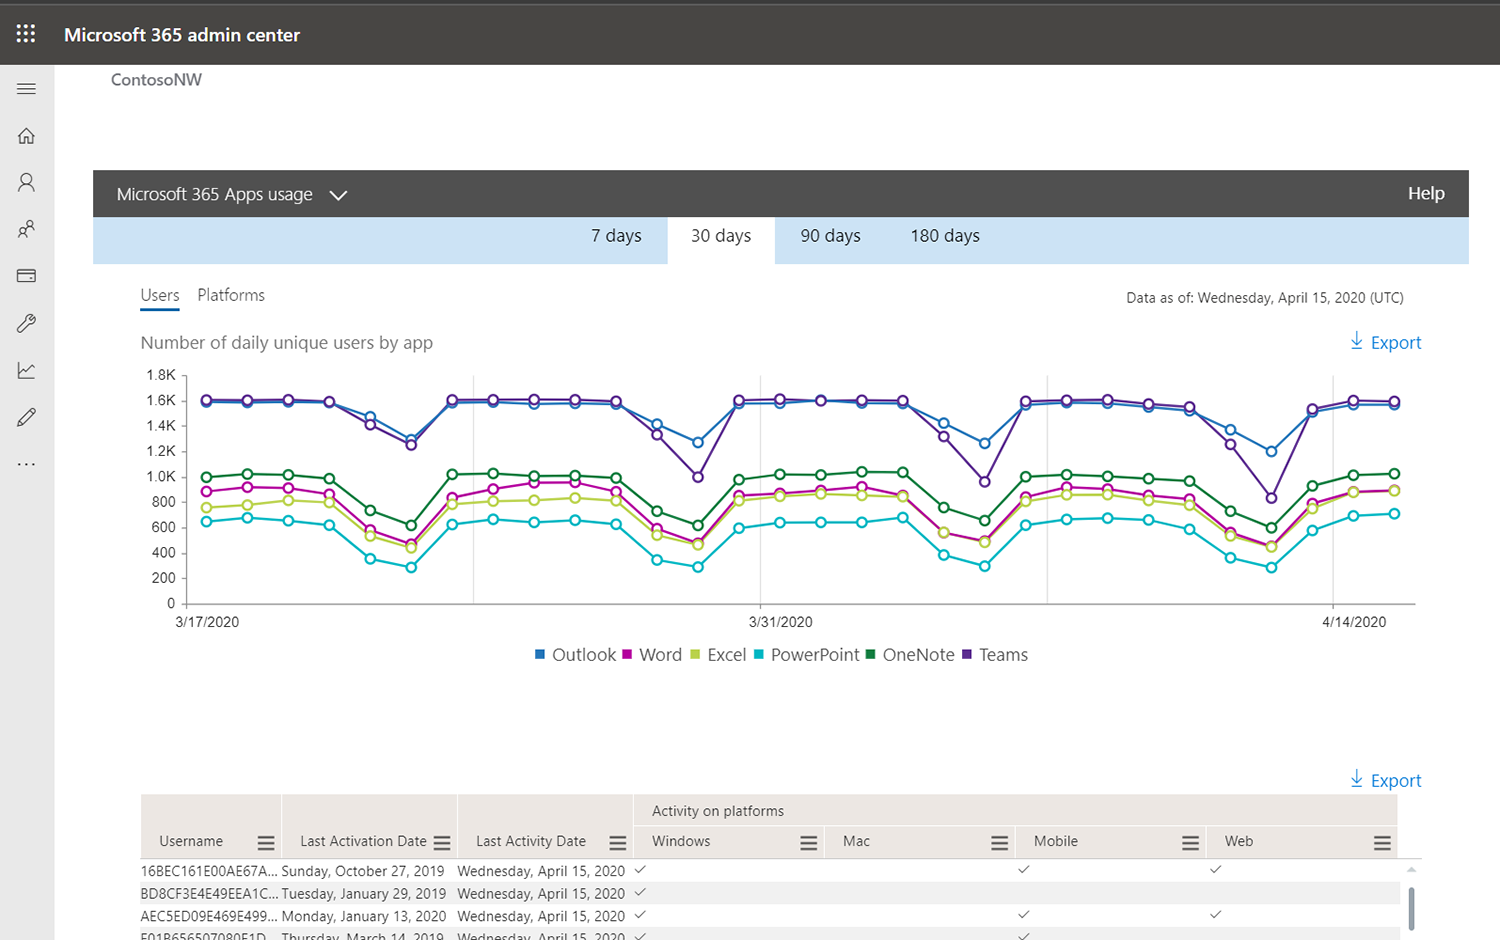Open Setup wrench icon in sidebar

(27, 323)
